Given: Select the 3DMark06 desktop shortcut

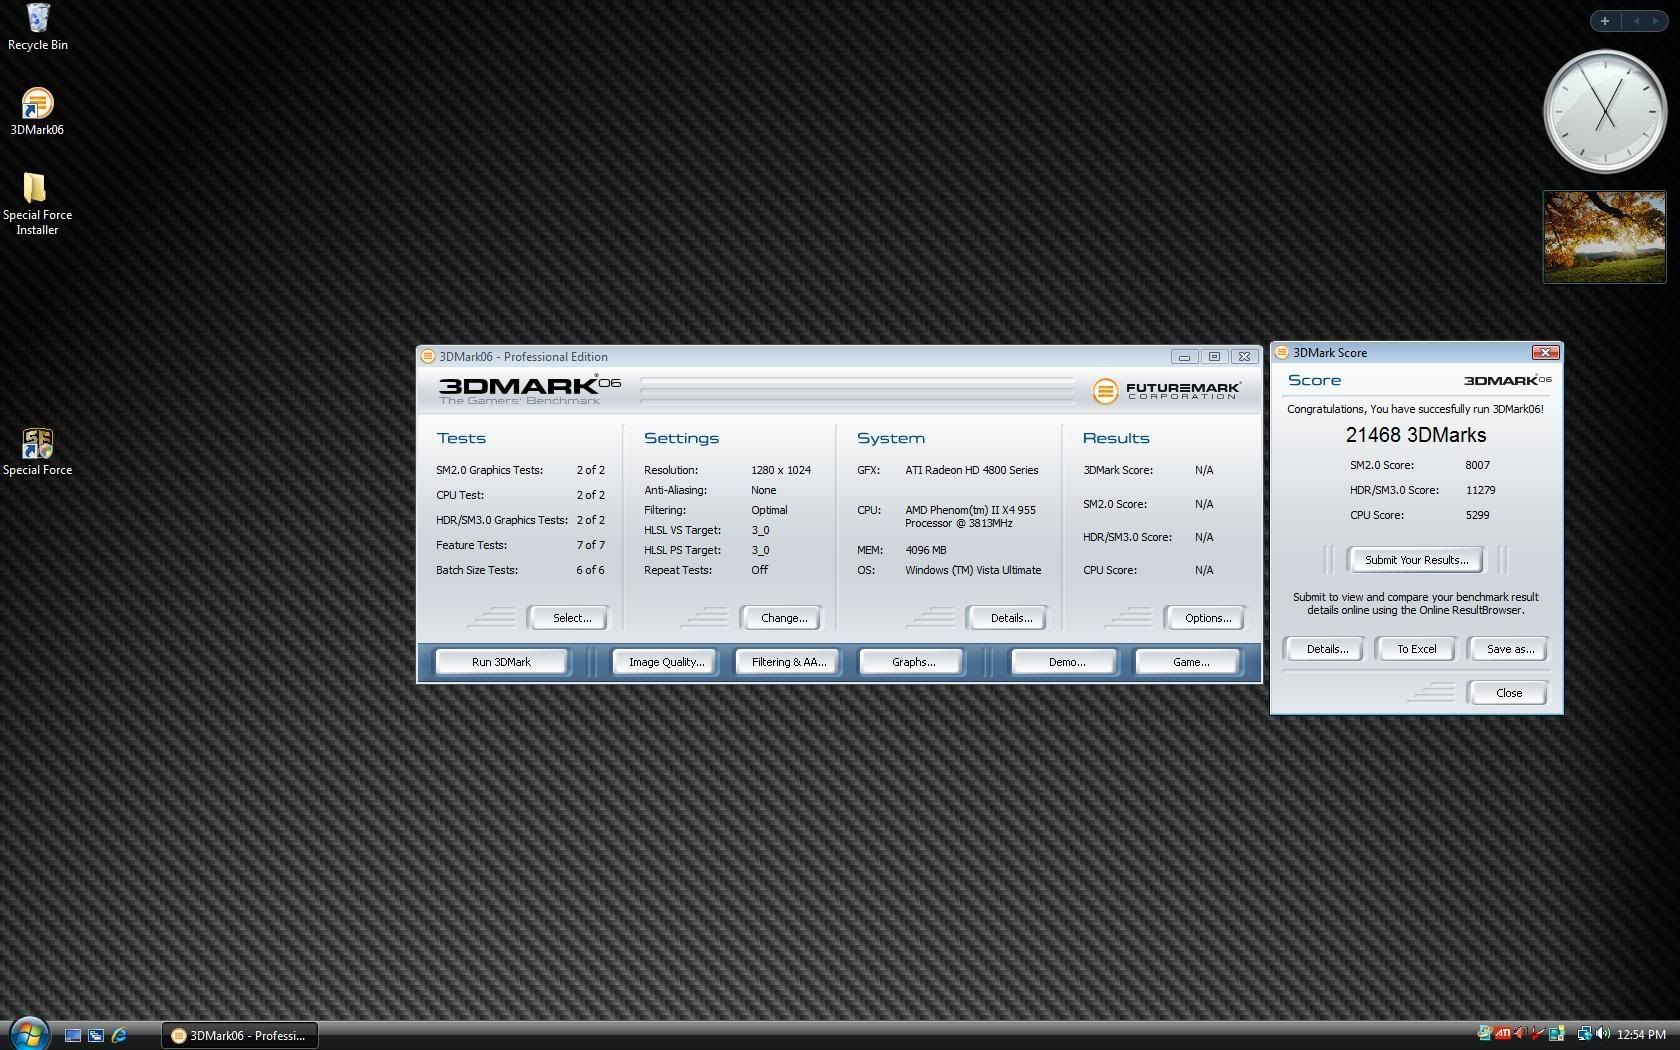Looking at the screenshot, I should [x=37, y=111].
